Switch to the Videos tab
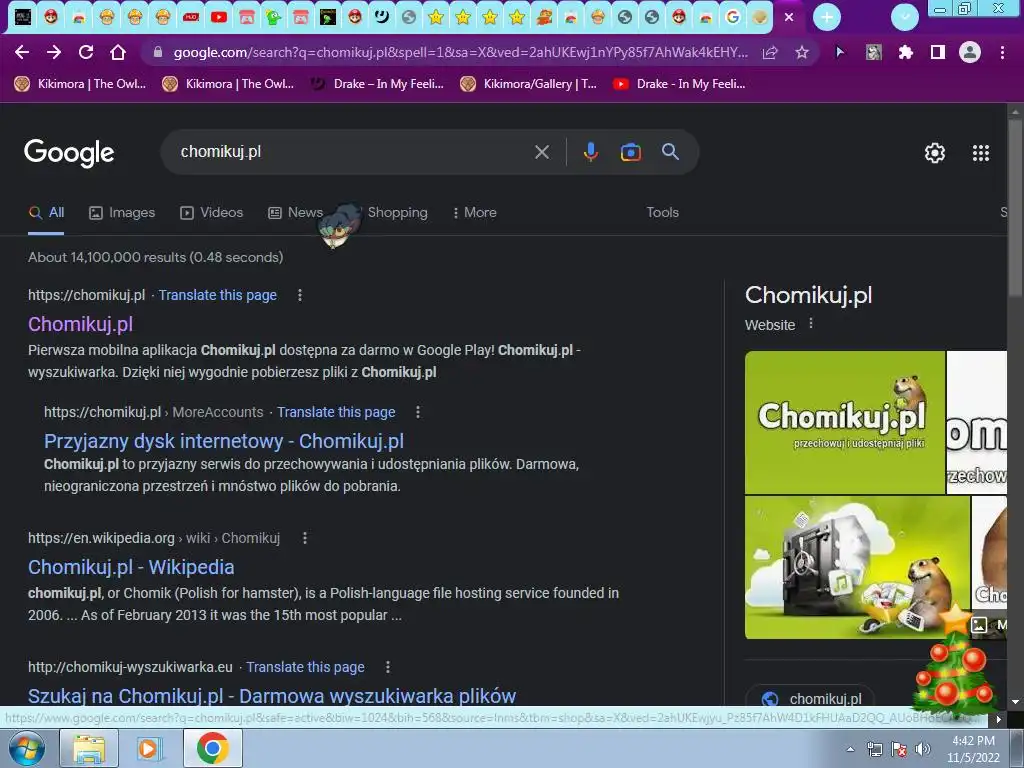Viewport: 1024px width, 768px height. click(212, 212)
